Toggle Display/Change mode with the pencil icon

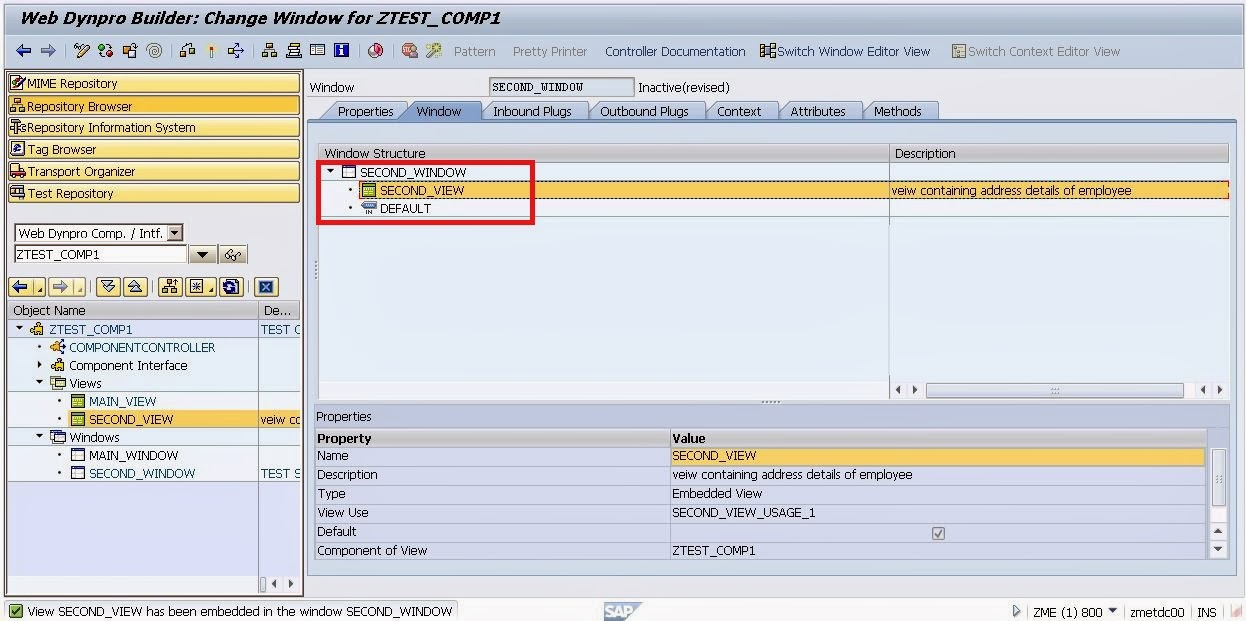[x=81, y=51]
